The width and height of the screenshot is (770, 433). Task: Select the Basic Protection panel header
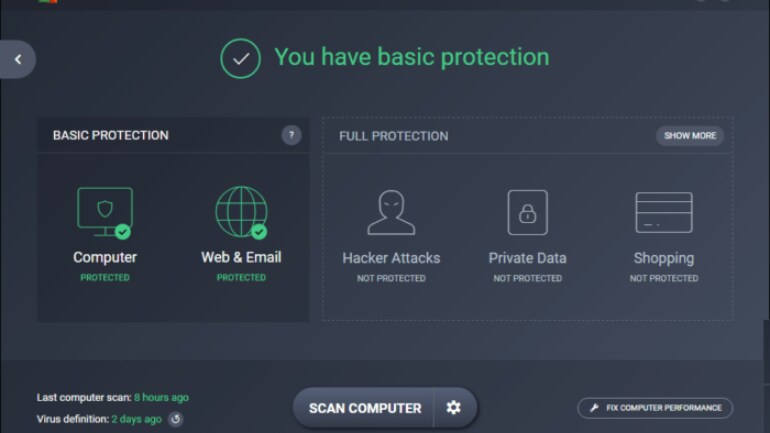point(173,135)
